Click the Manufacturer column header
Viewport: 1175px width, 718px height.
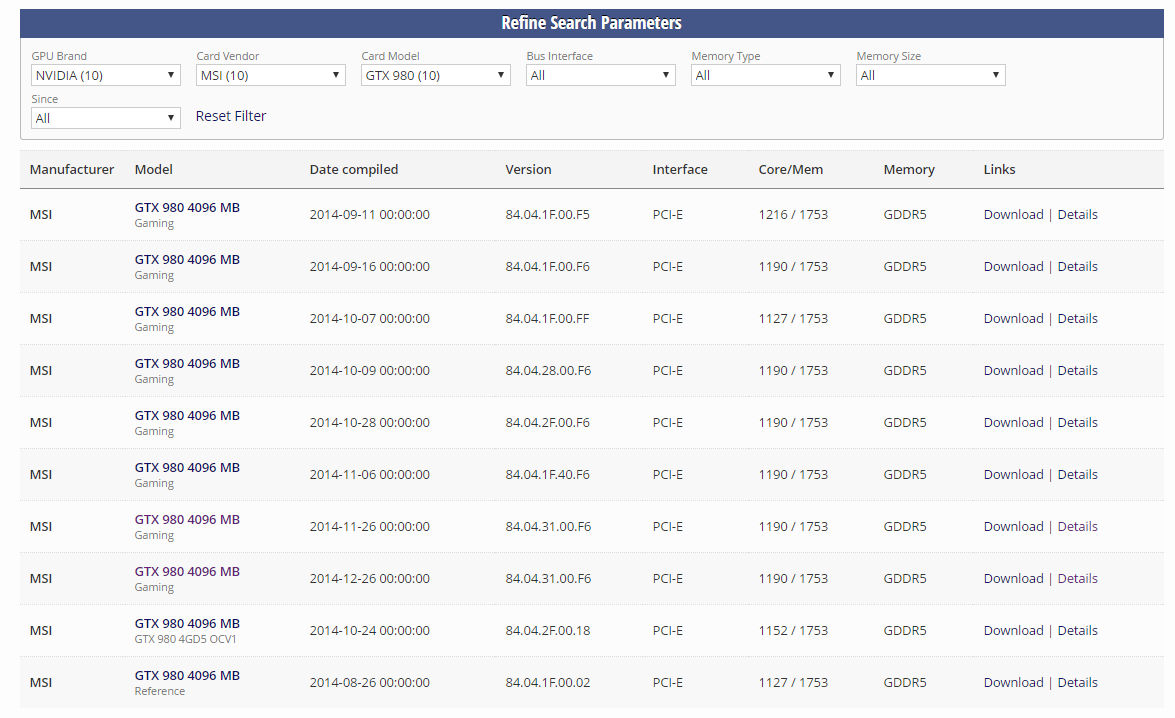(72, 169)
